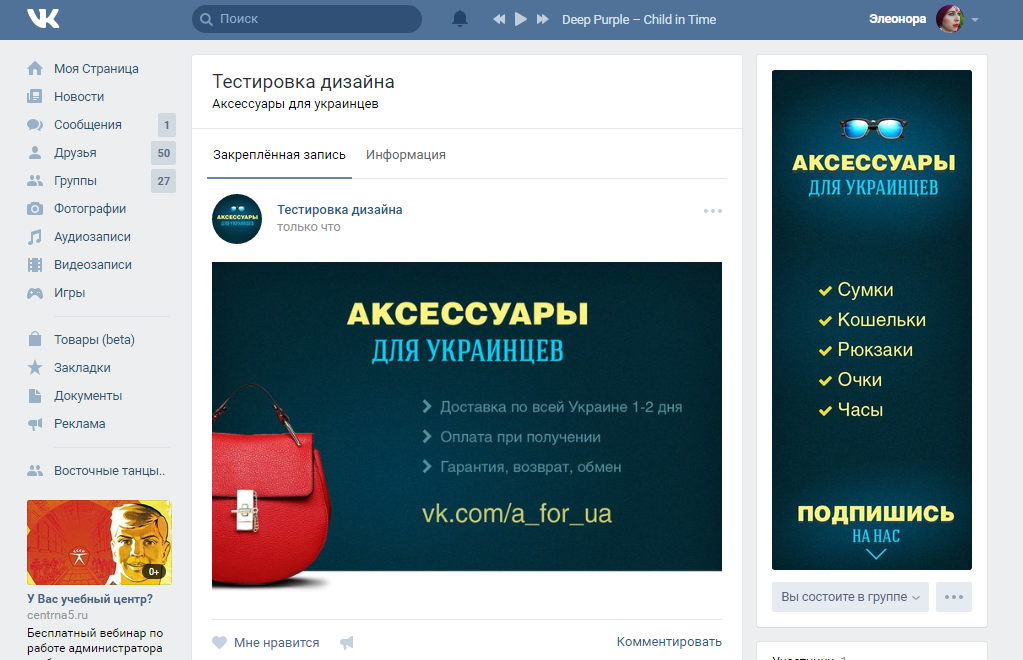Click the film icon beside Видеозаписи
Screen dimensions: 1023x660
click(x=35, y=265)
